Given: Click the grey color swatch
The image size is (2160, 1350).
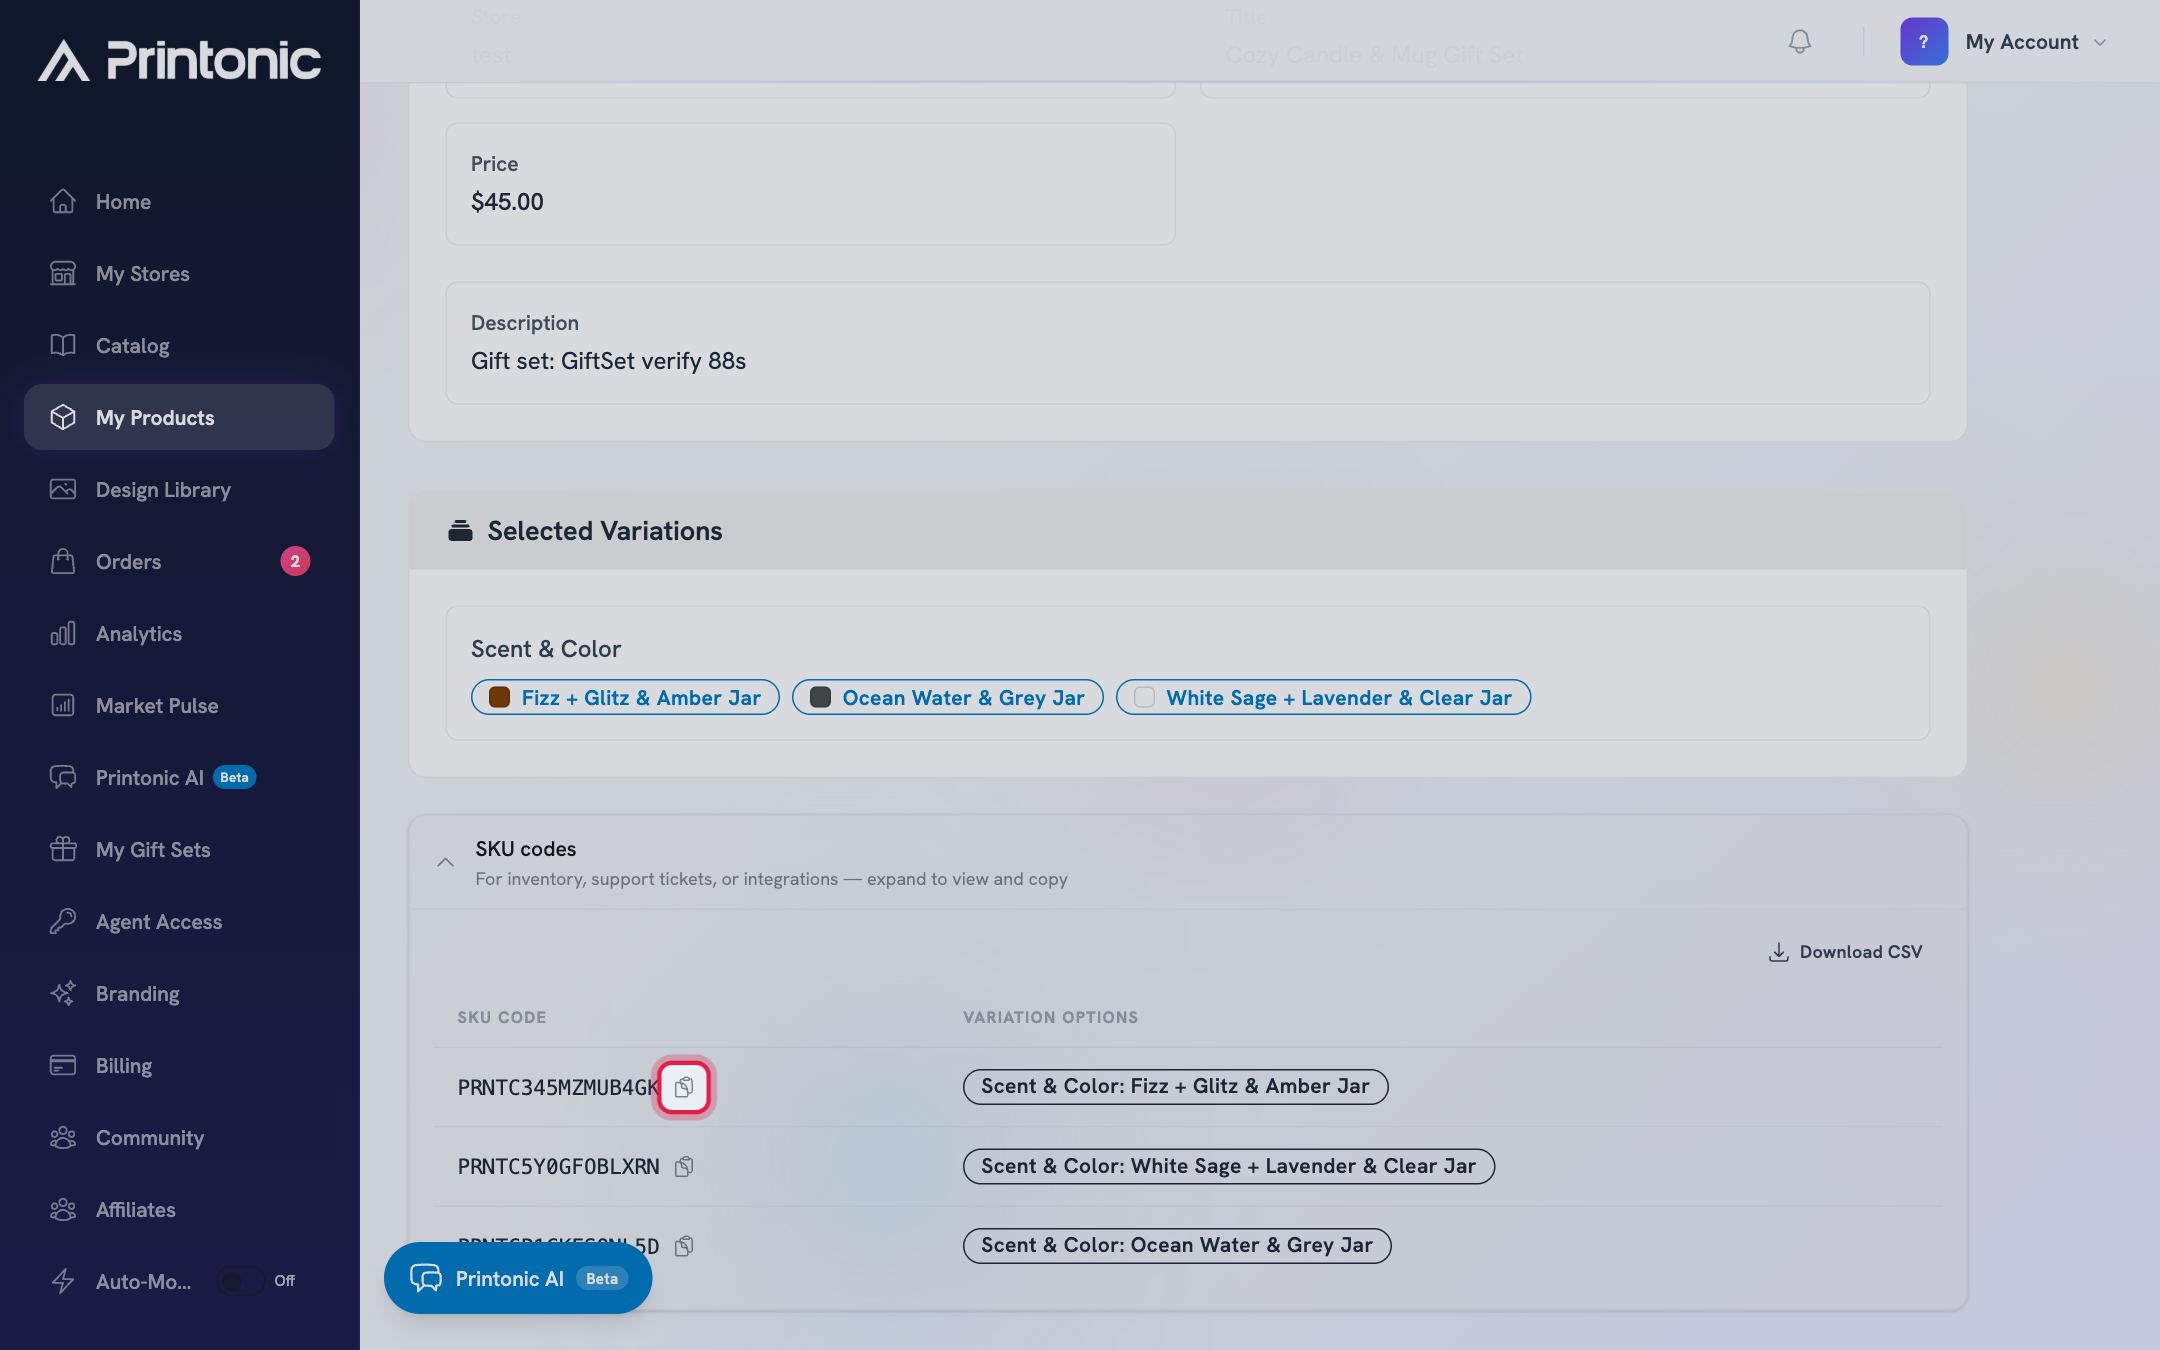Looking at the screenshot, I should tap(820, 698).
